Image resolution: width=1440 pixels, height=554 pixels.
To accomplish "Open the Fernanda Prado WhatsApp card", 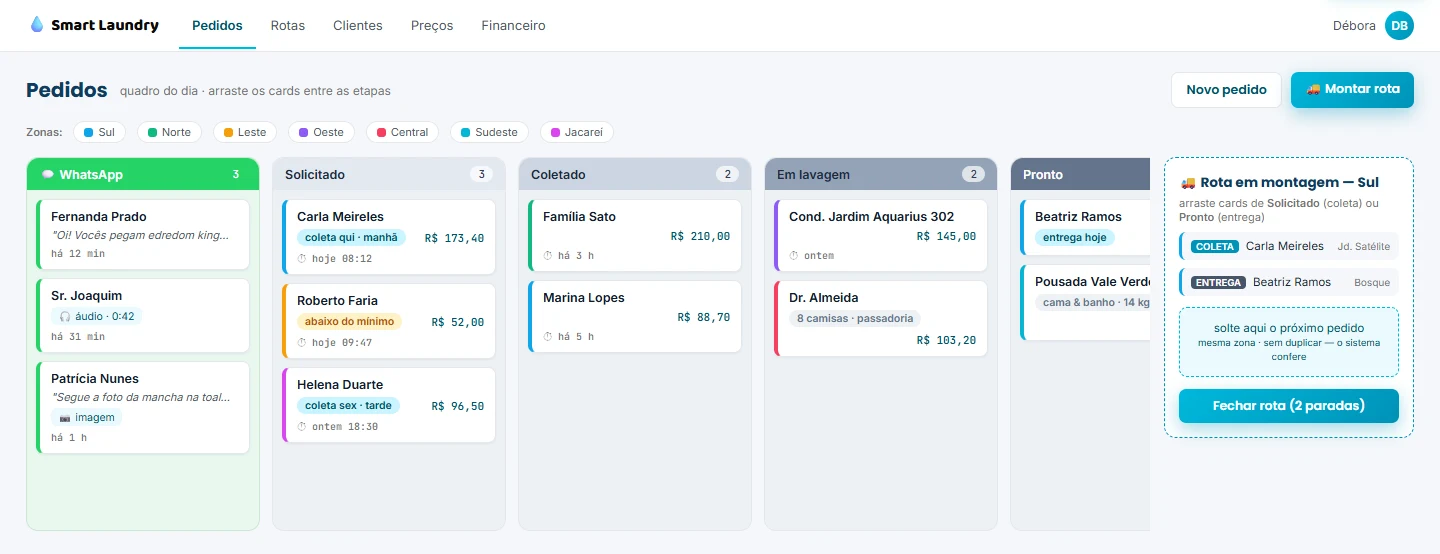I will pos(142,235).
